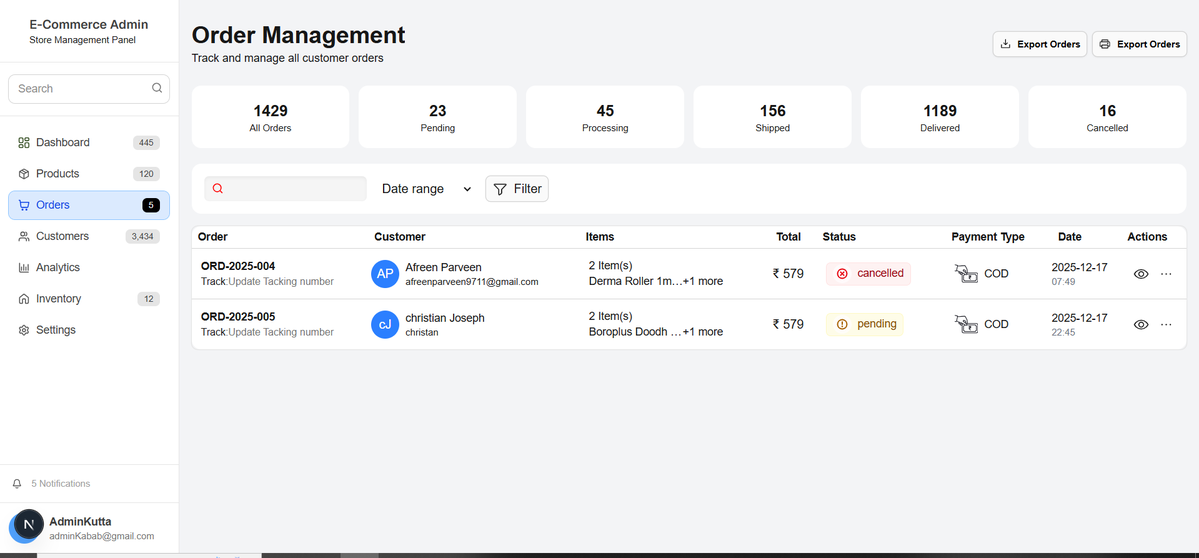Open Inventory from the sidebar

tap(89, 299)
